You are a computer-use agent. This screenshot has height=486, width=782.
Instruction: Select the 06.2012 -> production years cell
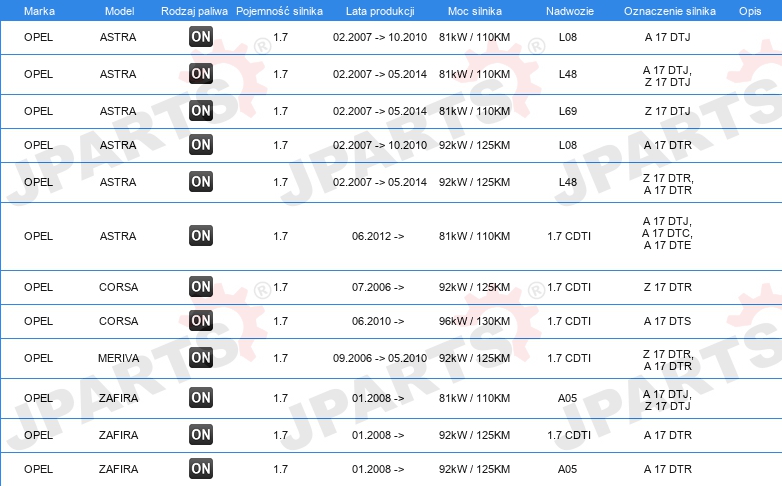[378, 236]
